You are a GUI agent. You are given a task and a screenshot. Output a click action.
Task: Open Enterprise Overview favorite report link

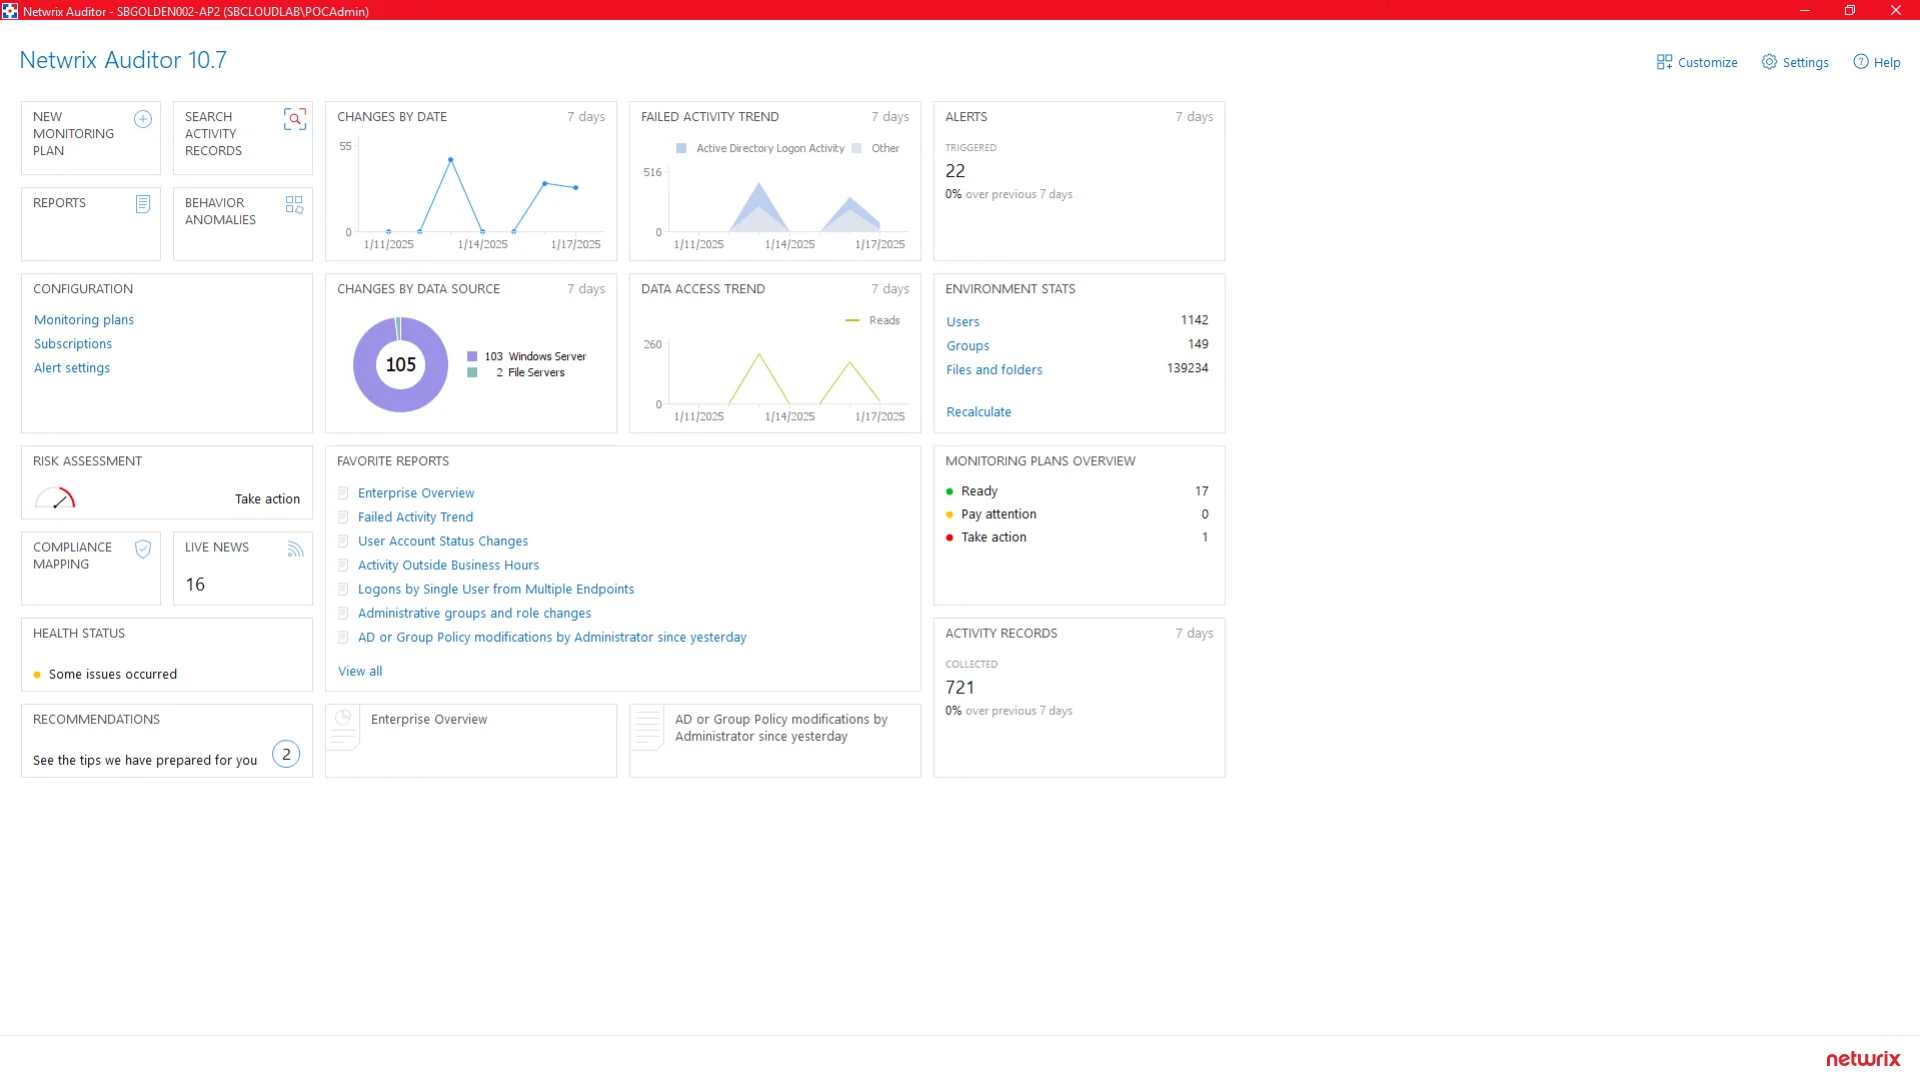416,493
